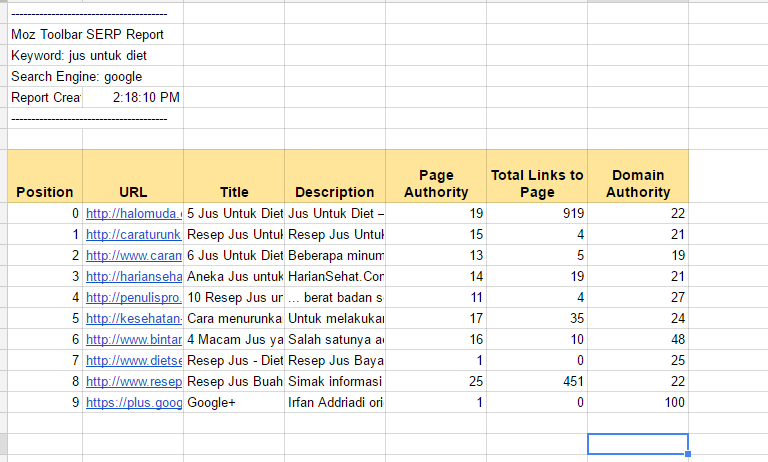Click the 2:18:10 PM time cell
Viewport: 768px width, 462px height.
pos(145,97)
